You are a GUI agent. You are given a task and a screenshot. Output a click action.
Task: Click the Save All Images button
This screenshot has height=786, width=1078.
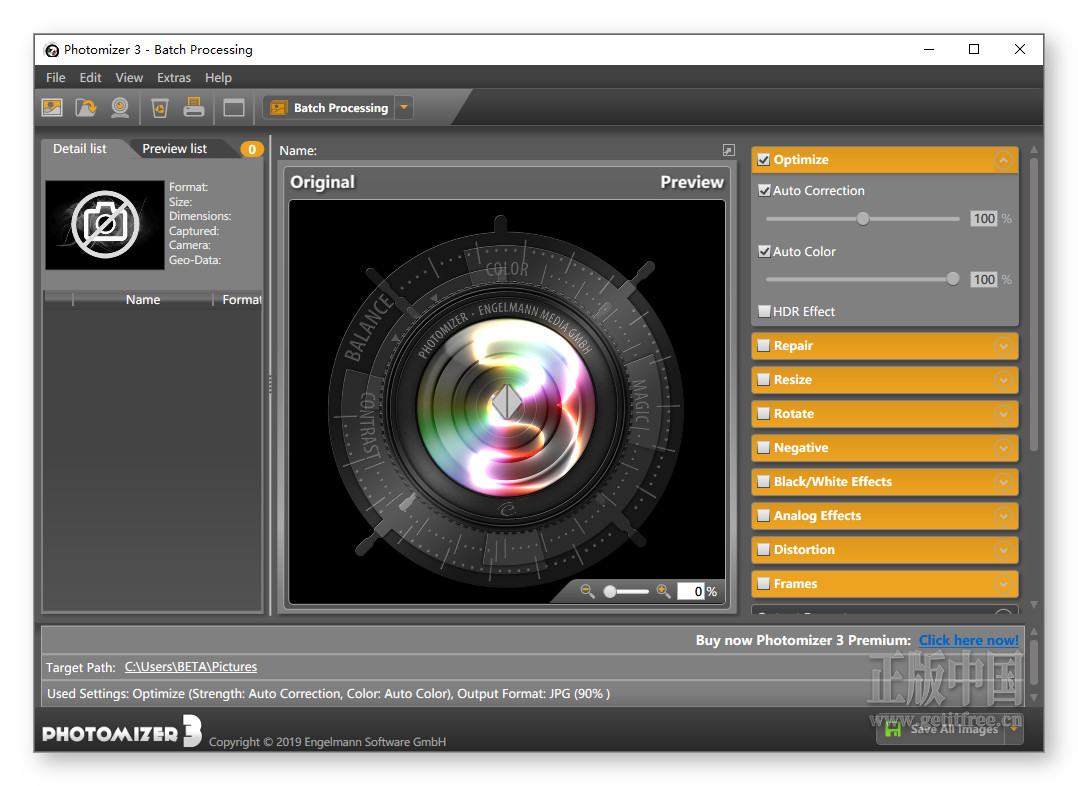[x=942, y=729]
